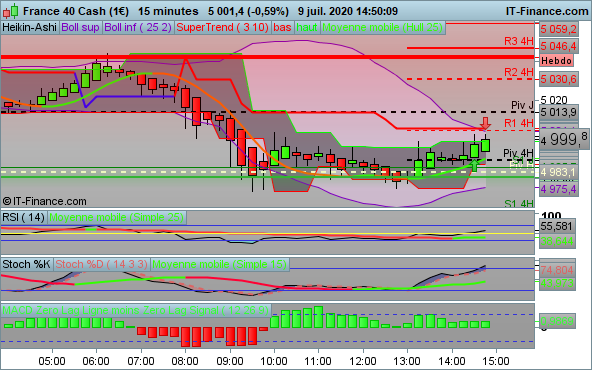Image resolution: width=592 pixels, height=370 pixels.
Task: Click the RSI value 55,581 tag
Action: click(557, 227)
